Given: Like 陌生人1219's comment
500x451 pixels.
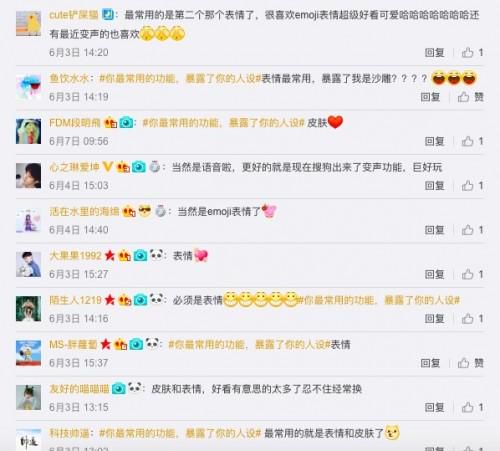Looking at the screenshot, I should [x=468, y=319].
